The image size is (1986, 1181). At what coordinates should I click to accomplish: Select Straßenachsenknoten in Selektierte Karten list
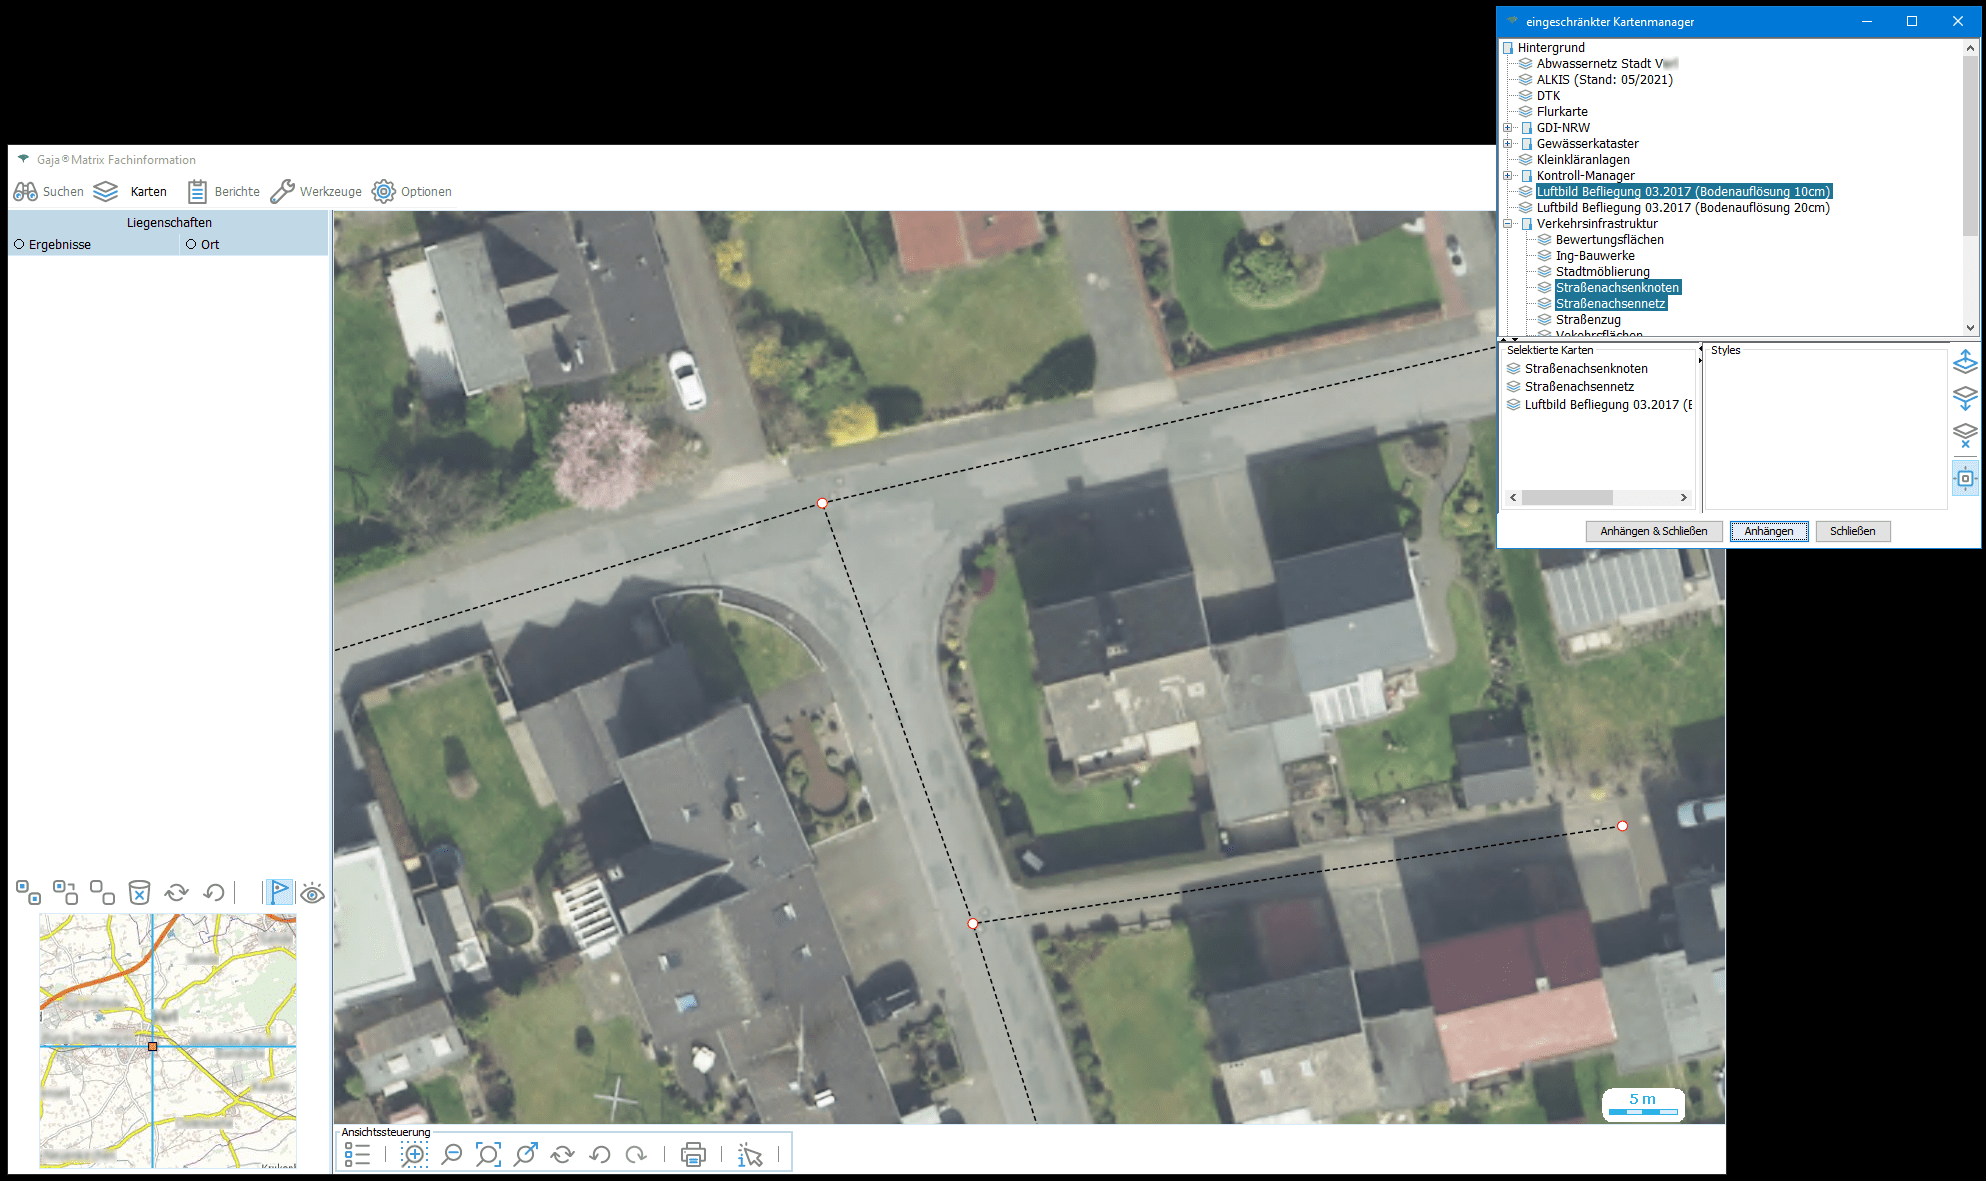1586,369
